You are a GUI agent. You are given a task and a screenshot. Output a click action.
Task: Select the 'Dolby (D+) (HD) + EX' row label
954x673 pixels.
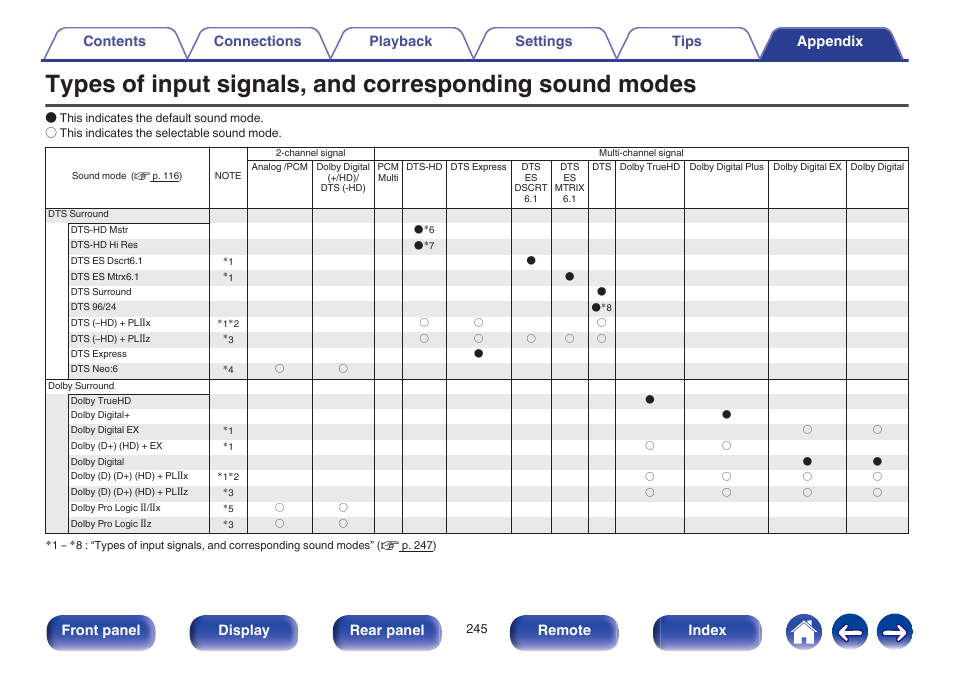[x=117, y=445]
